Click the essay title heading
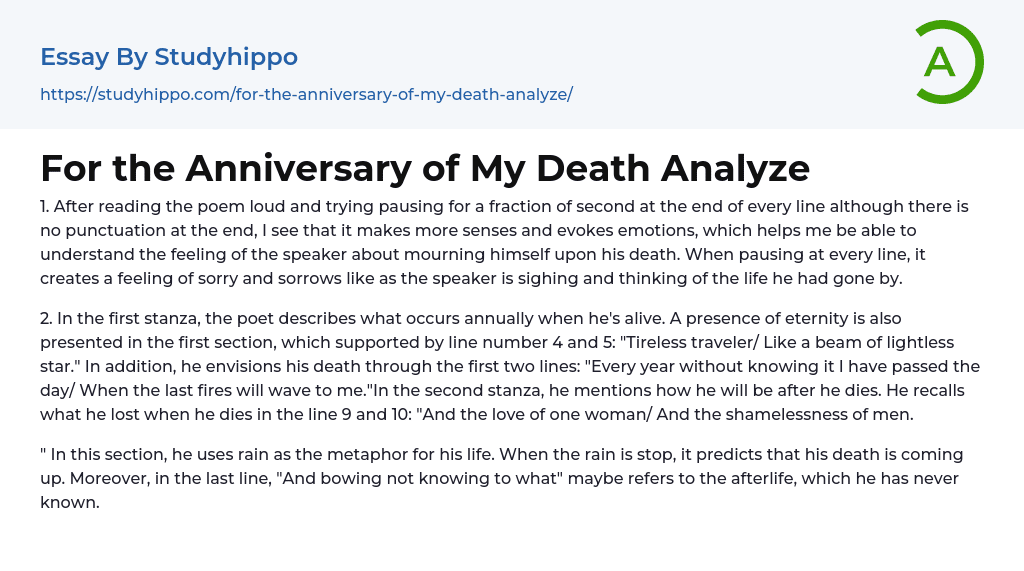 (x=425, y=168)
